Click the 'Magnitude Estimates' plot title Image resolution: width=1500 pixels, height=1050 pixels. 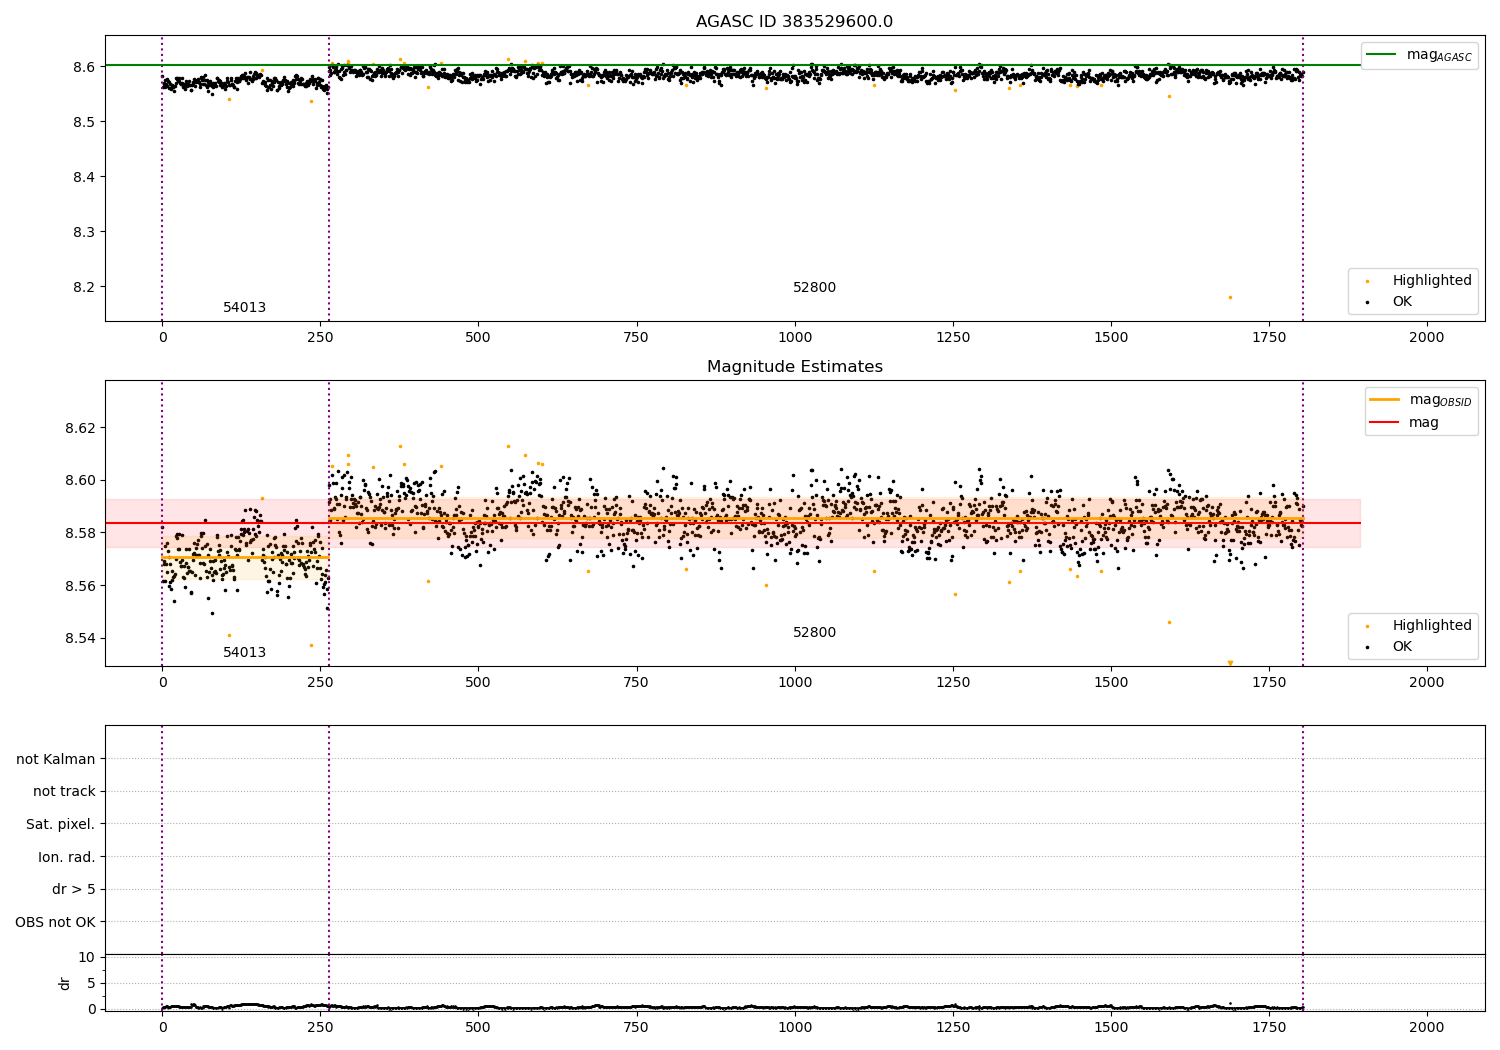[795, 367]
